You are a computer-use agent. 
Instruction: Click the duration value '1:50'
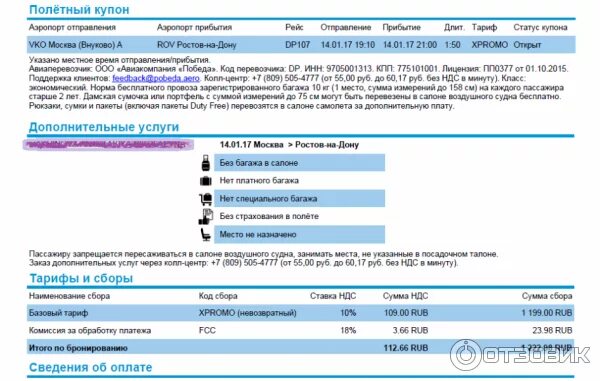pyautogui.click(x=452, y=45)
